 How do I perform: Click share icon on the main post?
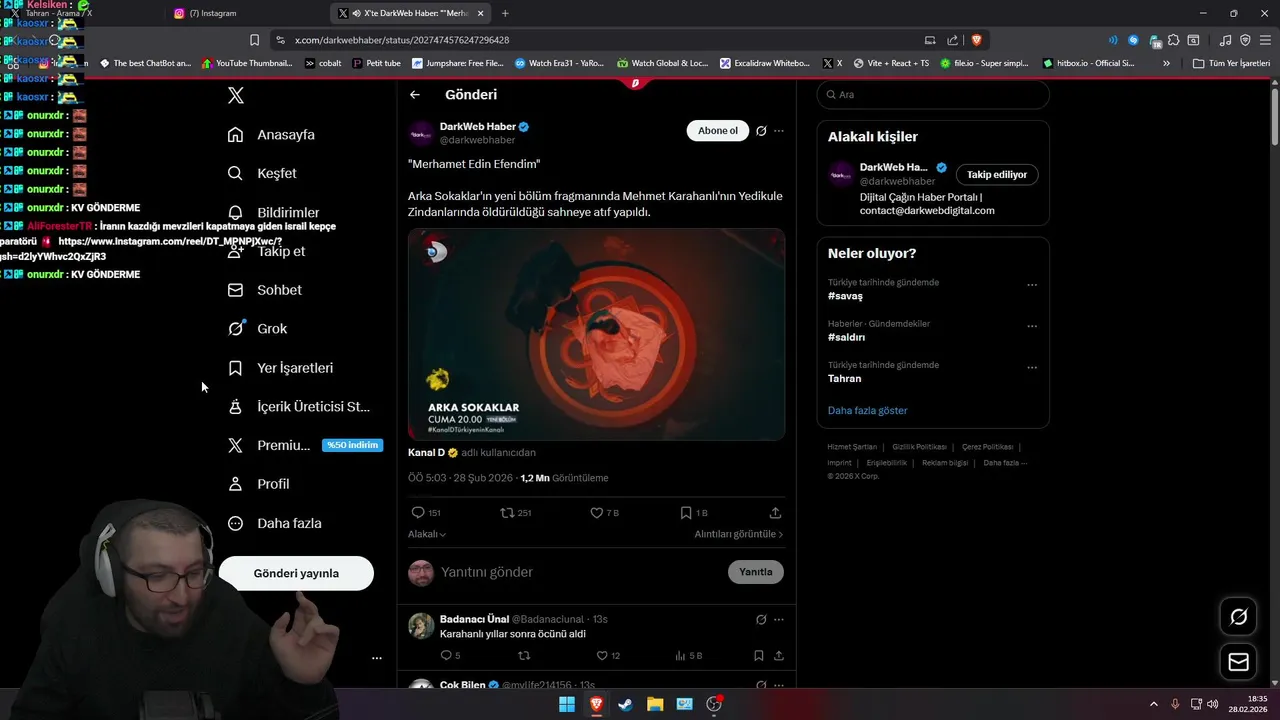tap(775, 512)
